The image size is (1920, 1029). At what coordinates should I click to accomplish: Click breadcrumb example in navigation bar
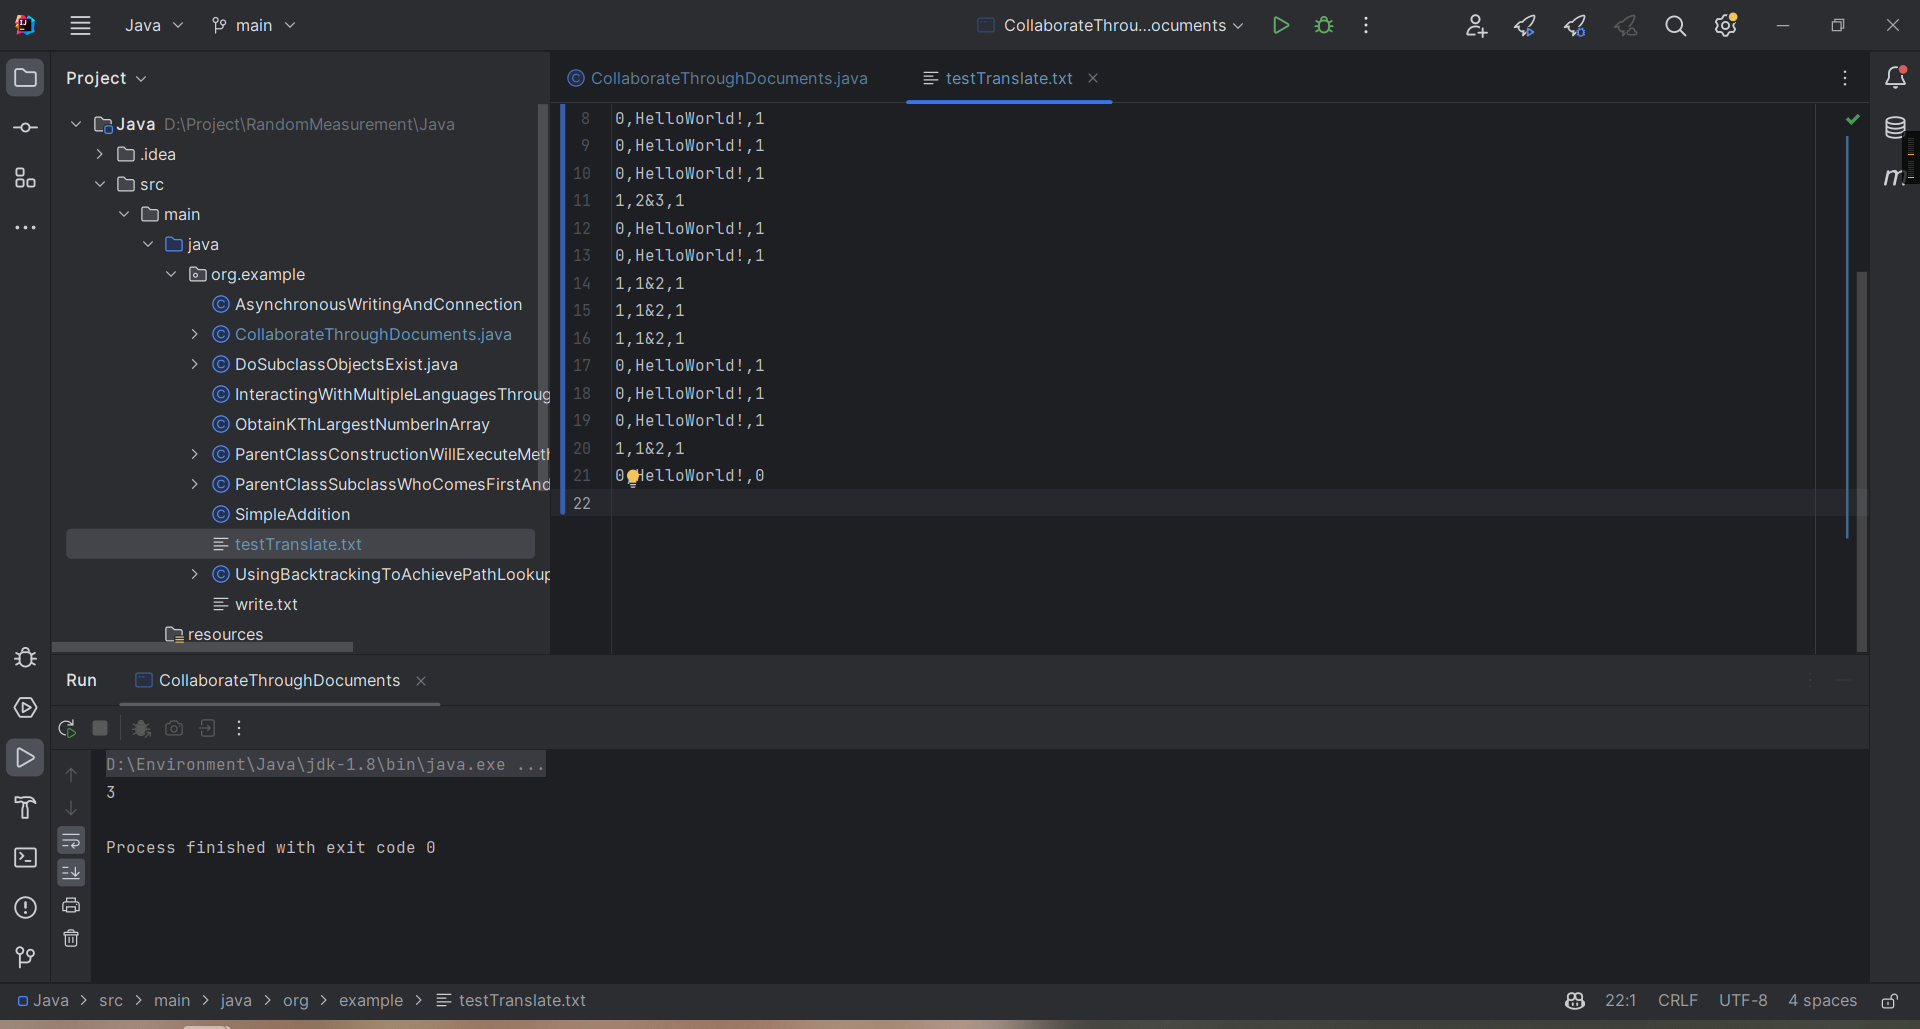click(371, 1001)
